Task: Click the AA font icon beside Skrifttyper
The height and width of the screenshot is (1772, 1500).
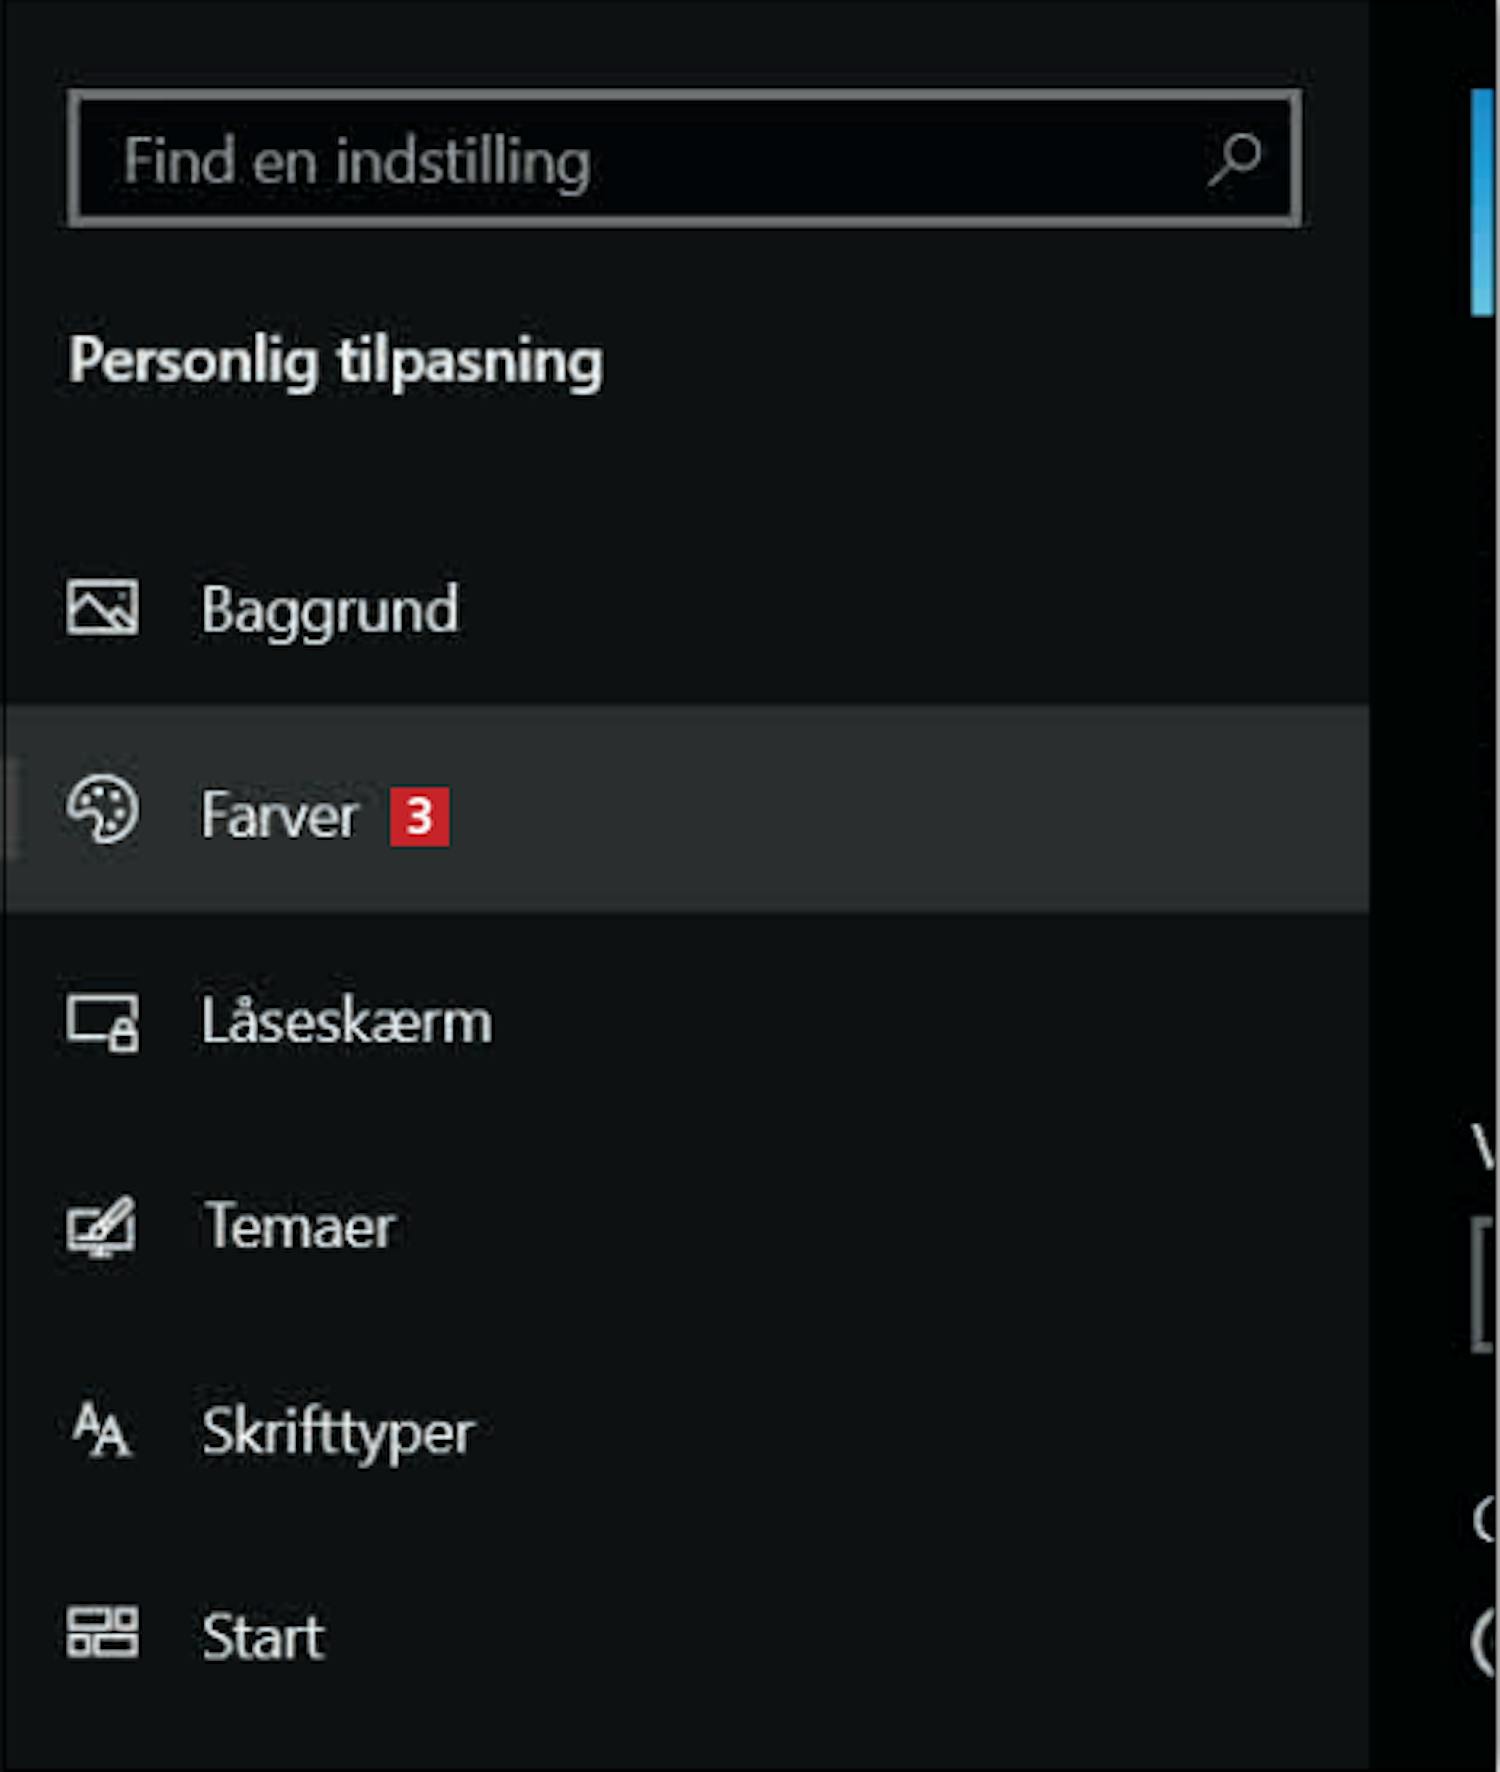Action: click(x=102, y=1430)
